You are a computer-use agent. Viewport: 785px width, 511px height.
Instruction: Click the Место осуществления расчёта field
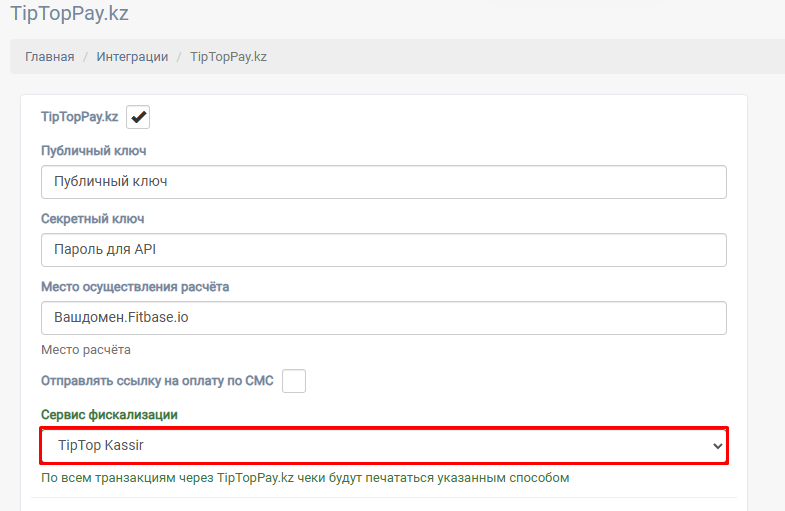click(384, 318)
